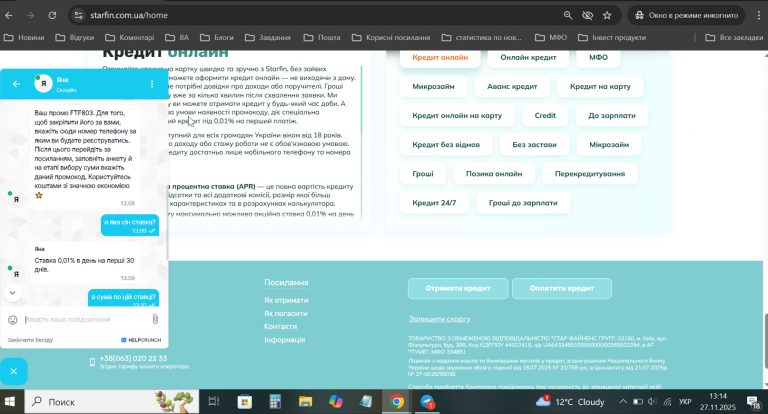Open the Відгуки bookmarks folder
Image resolution: width=768 pixels, height=414 pixels.
(75, 37)
